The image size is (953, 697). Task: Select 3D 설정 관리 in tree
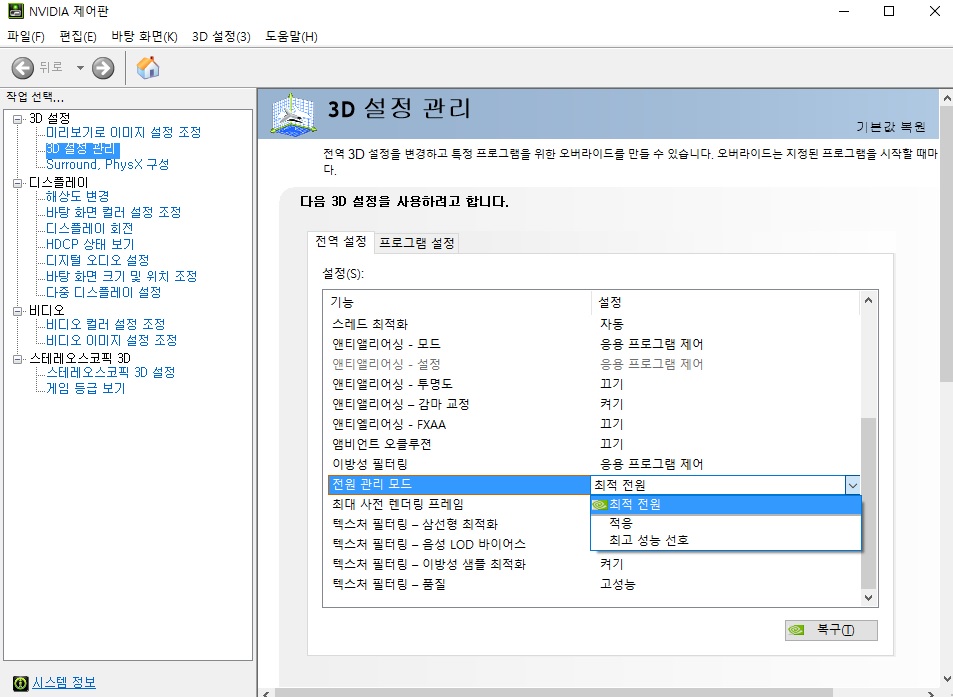(83, 148)
